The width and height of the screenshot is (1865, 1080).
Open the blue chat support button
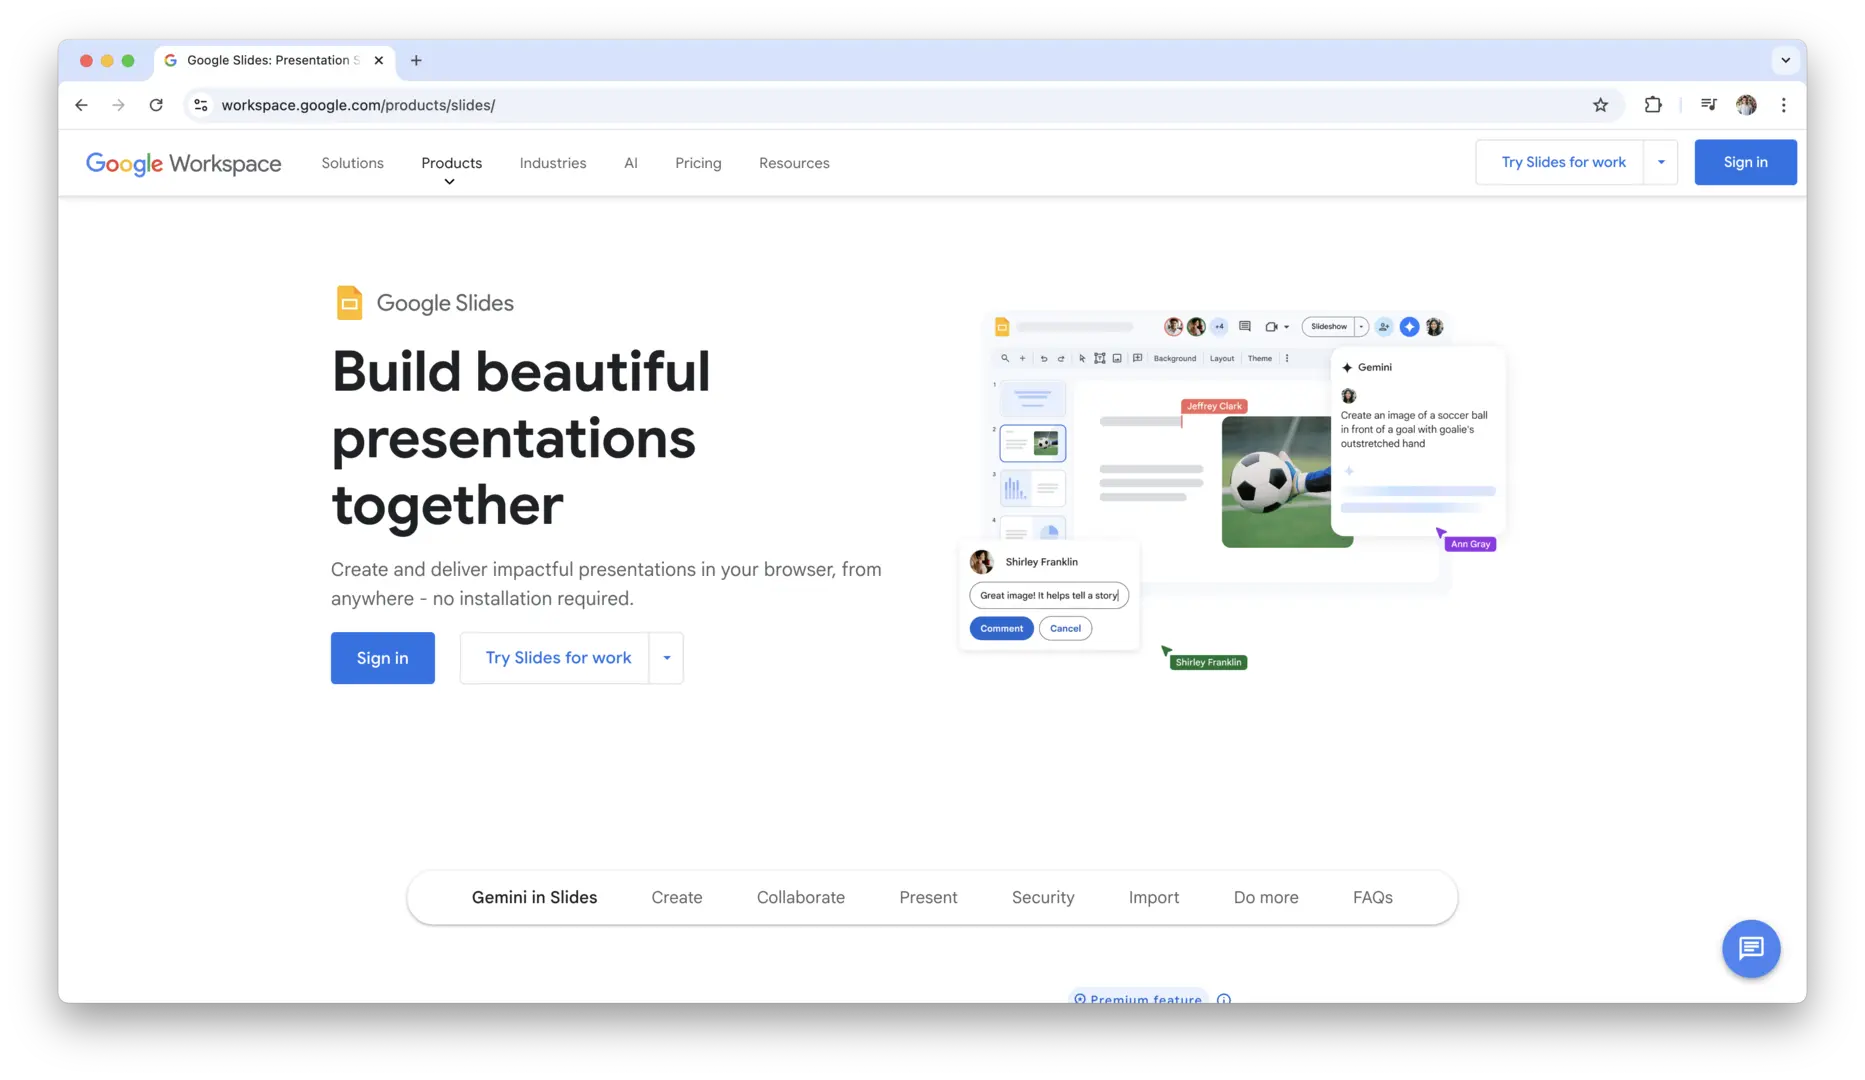pos(1751,948)
